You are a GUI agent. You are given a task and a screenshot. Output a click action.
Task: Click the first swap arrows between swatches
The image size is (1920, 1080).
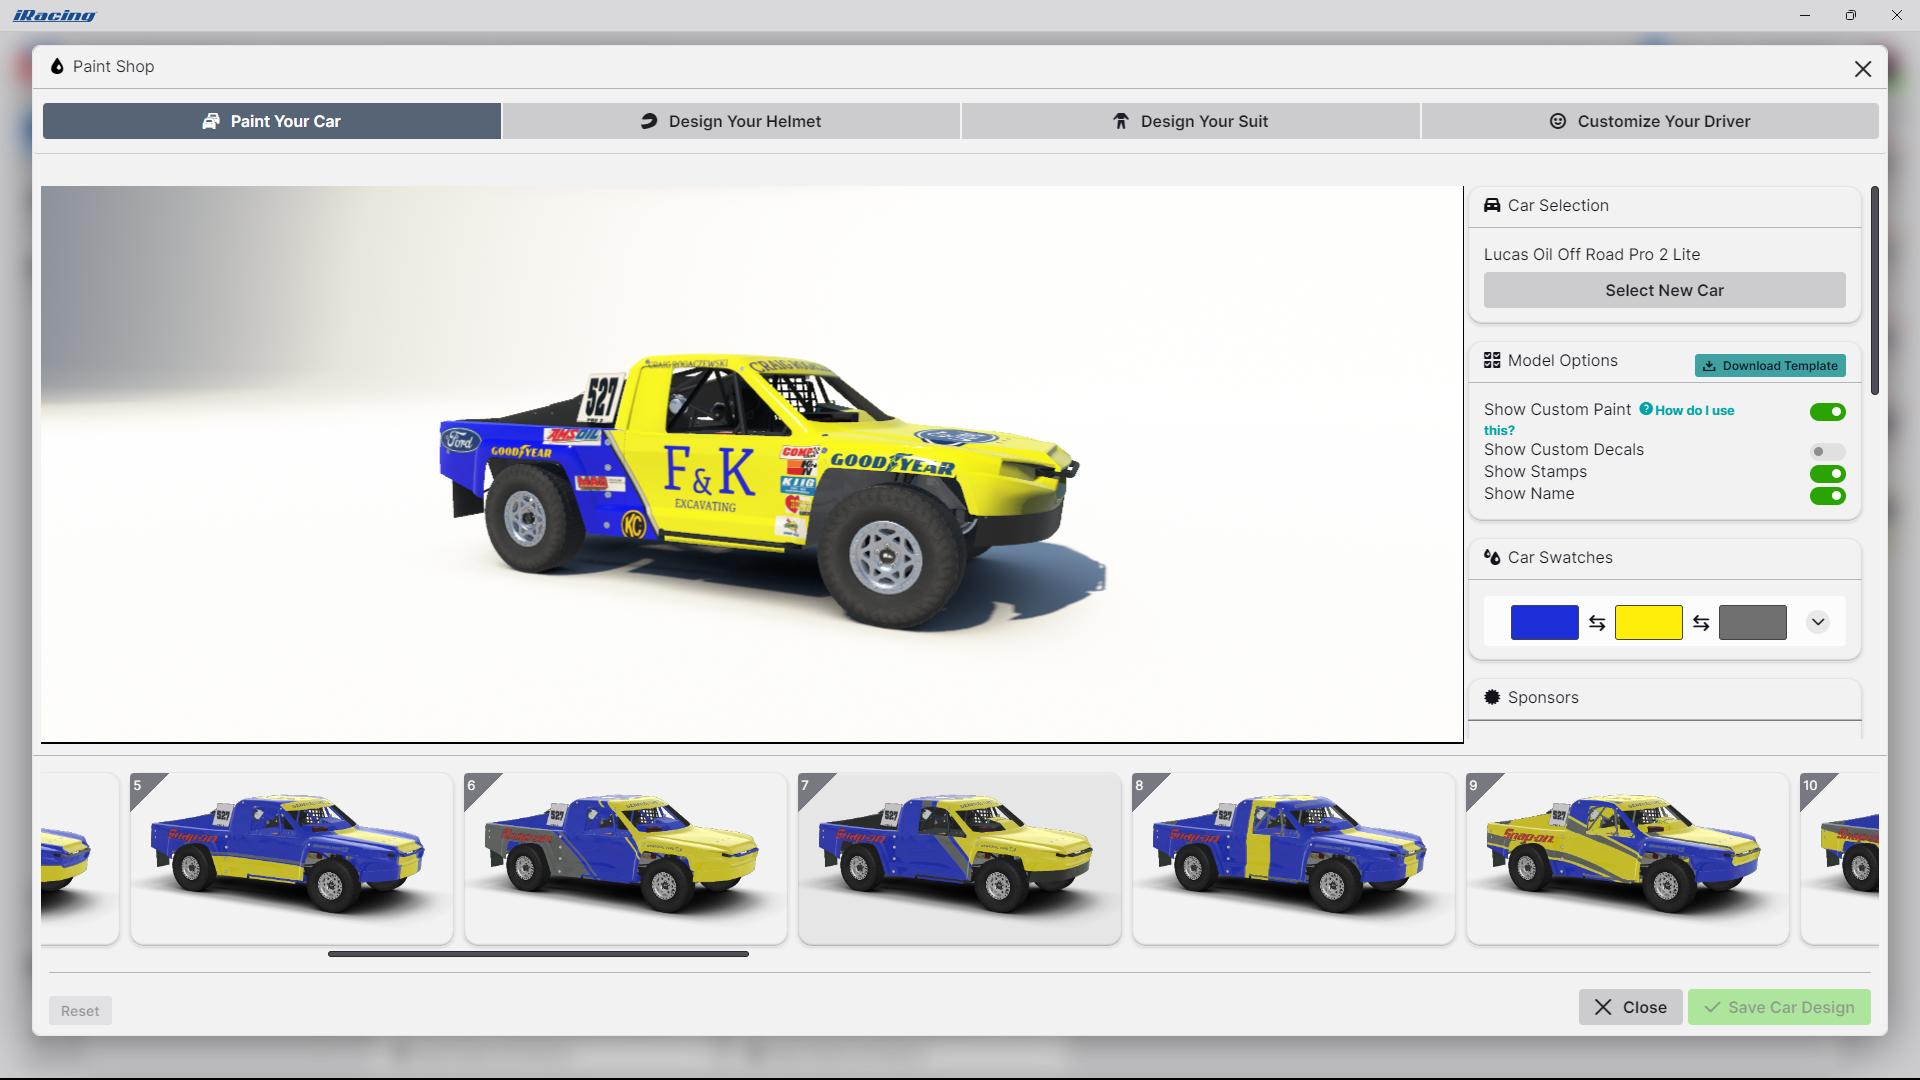point(1597,621)
